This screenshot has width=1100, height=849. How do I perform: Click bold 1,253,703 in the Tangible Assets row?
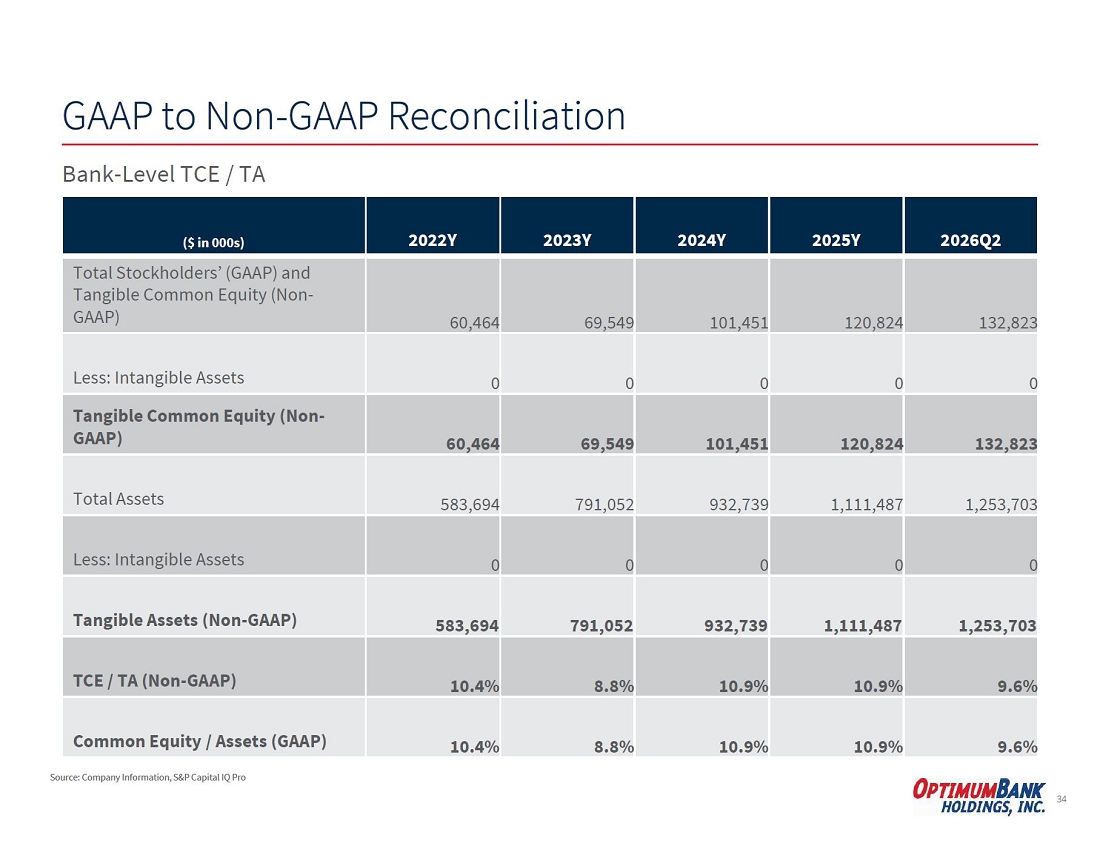(998, 626)
